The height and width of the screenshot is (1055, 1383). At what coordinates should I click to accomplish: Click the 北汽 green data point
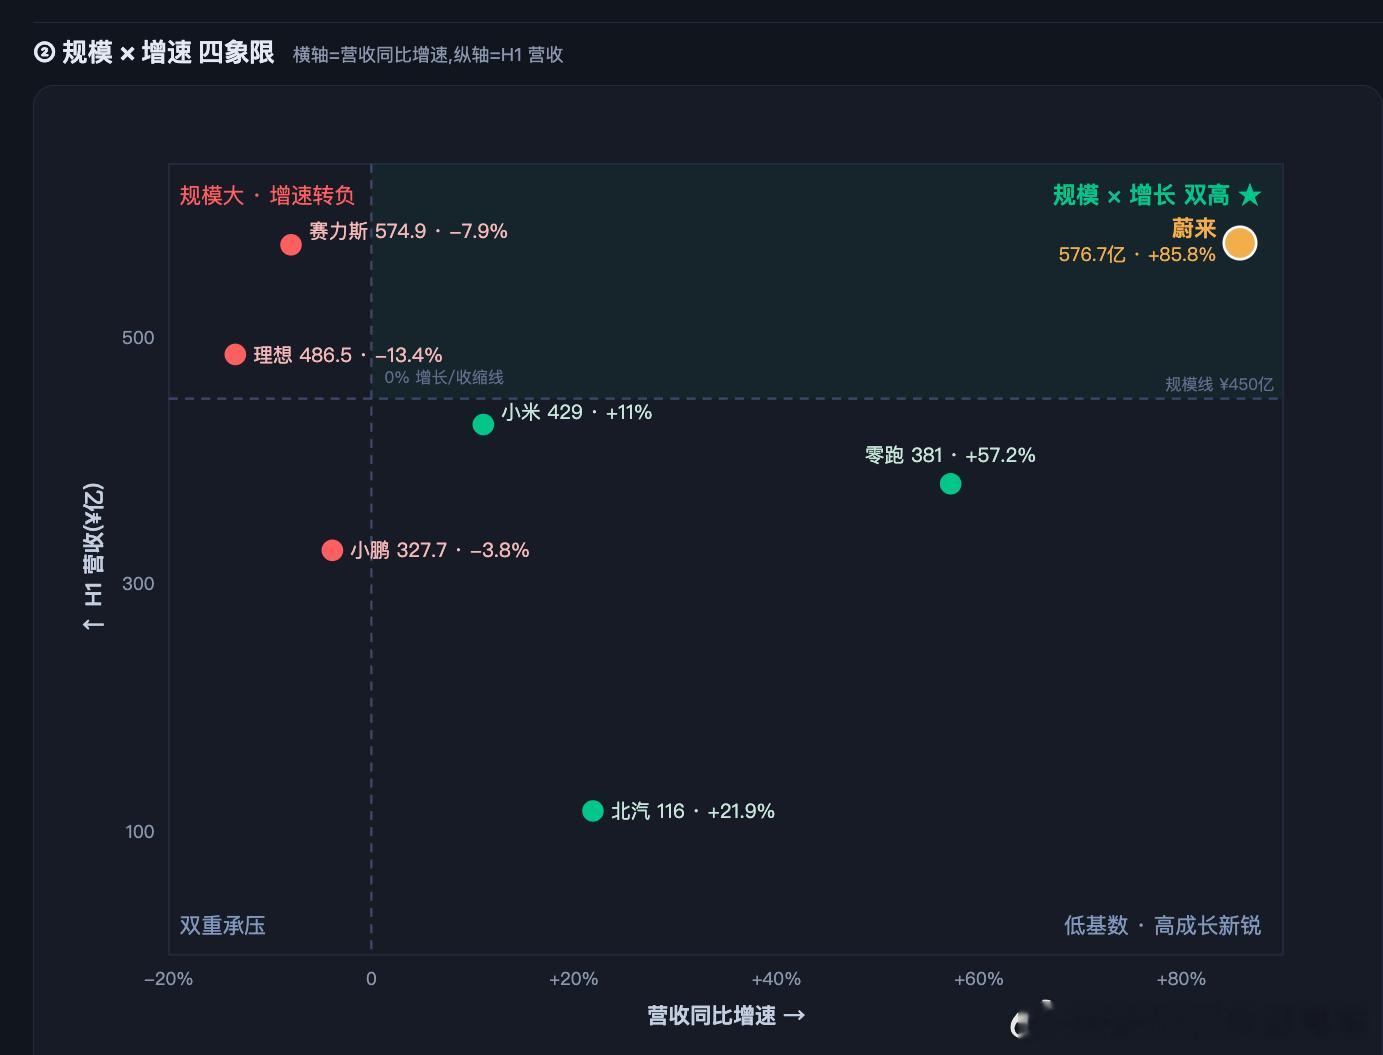click(x=593, y=811)
